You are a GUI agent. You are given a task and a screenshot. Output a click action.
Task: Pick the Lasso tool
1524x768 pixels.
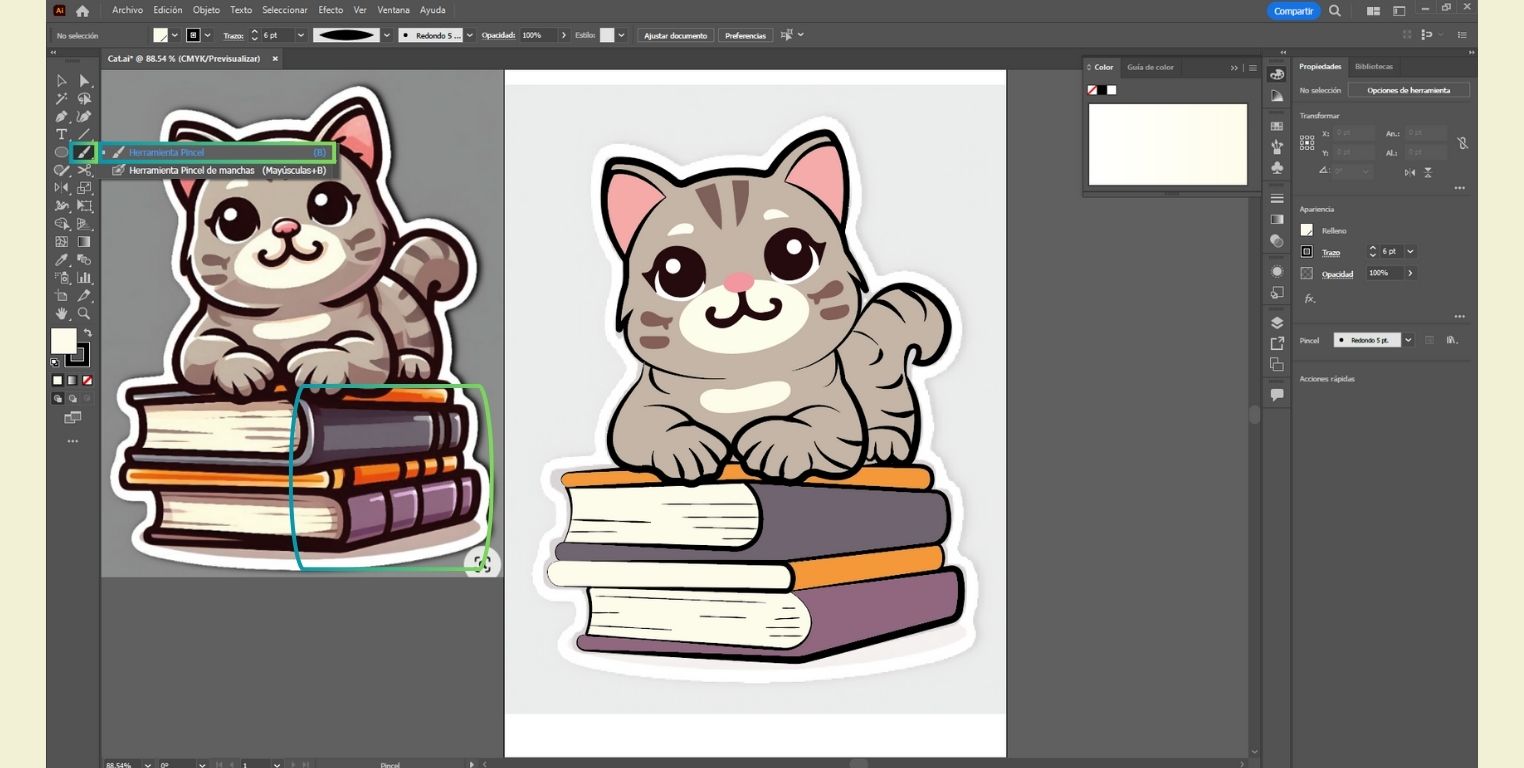[84, 98]
